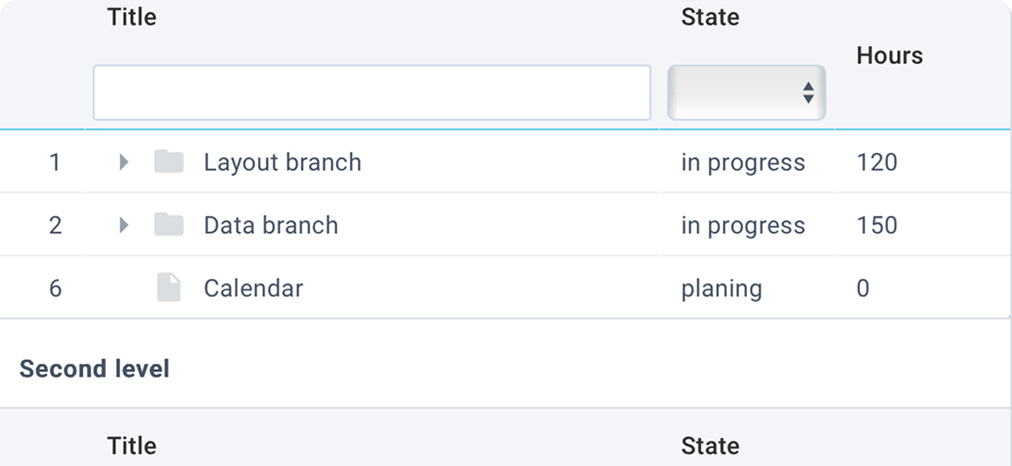Open the State filter dropdown
This screenshot has height=466, width=1012.
pos(746,93)
